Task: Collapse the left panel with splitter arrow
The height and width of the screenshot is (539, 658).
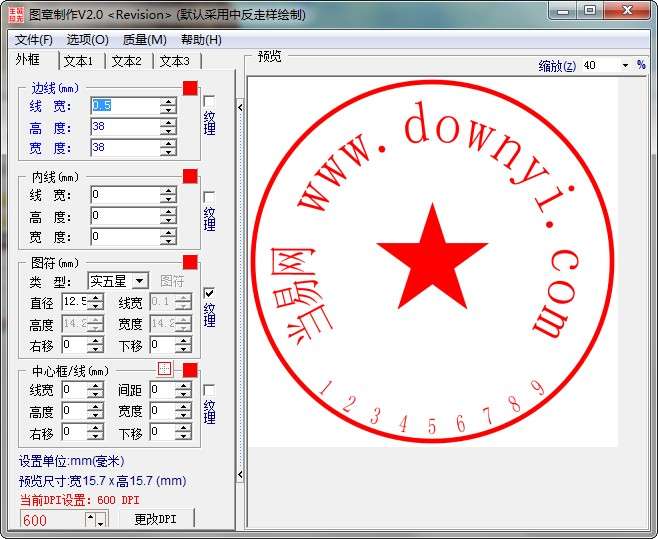Action: (240, 105)
